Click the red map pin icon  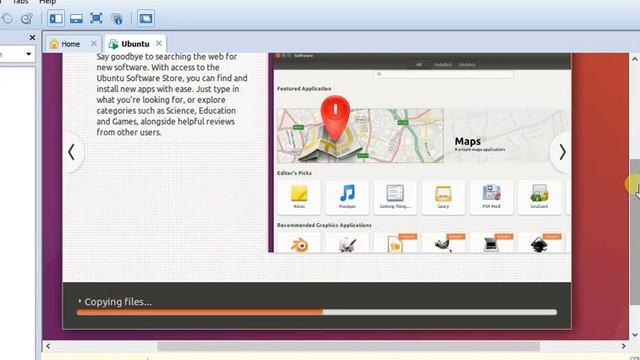coord(335,118)
